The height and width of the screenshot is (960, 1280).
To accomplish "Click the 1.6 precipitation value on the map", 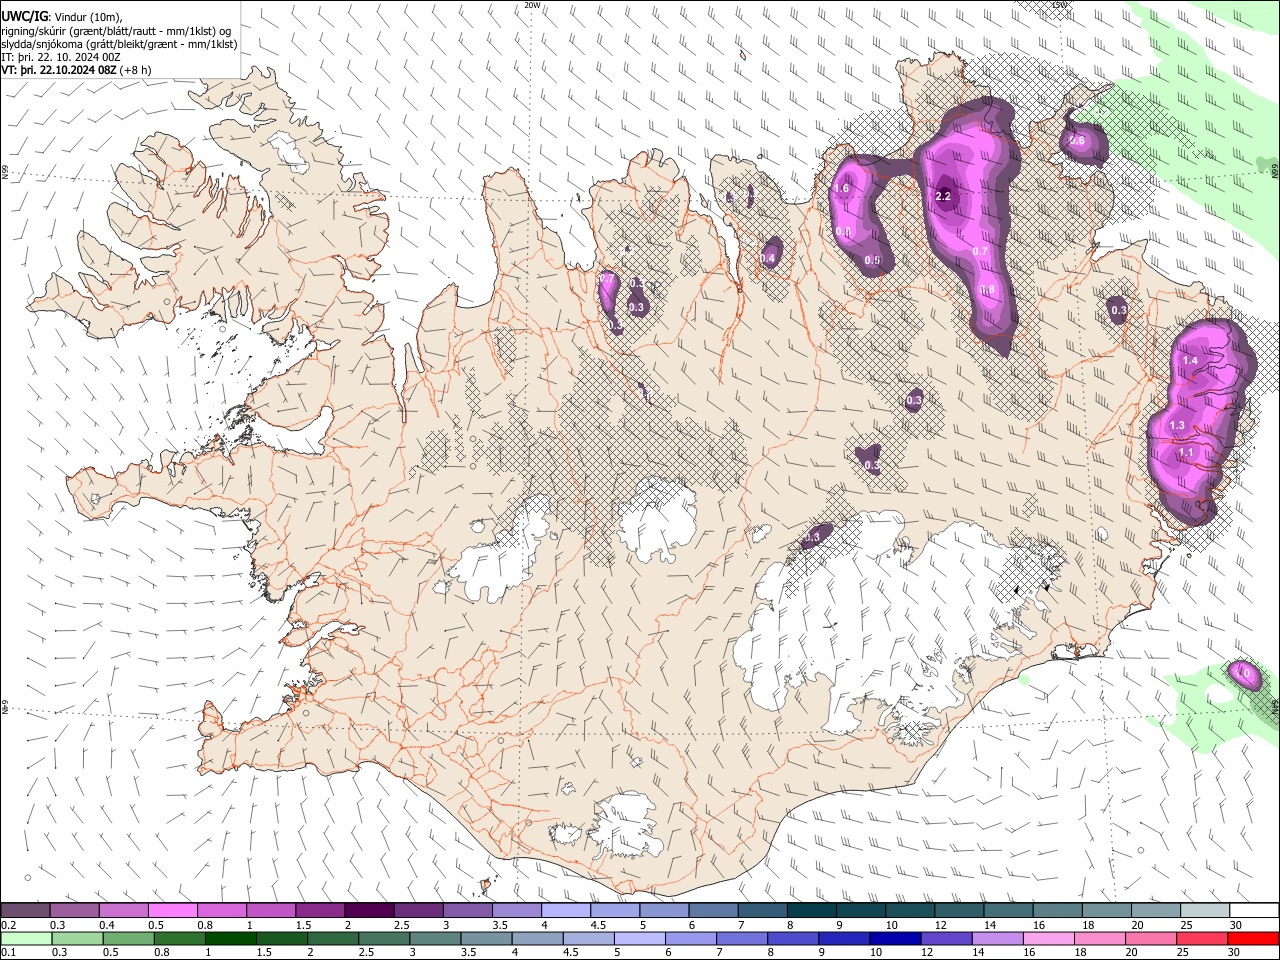I will pyautogui.click(x=841, y=188).
